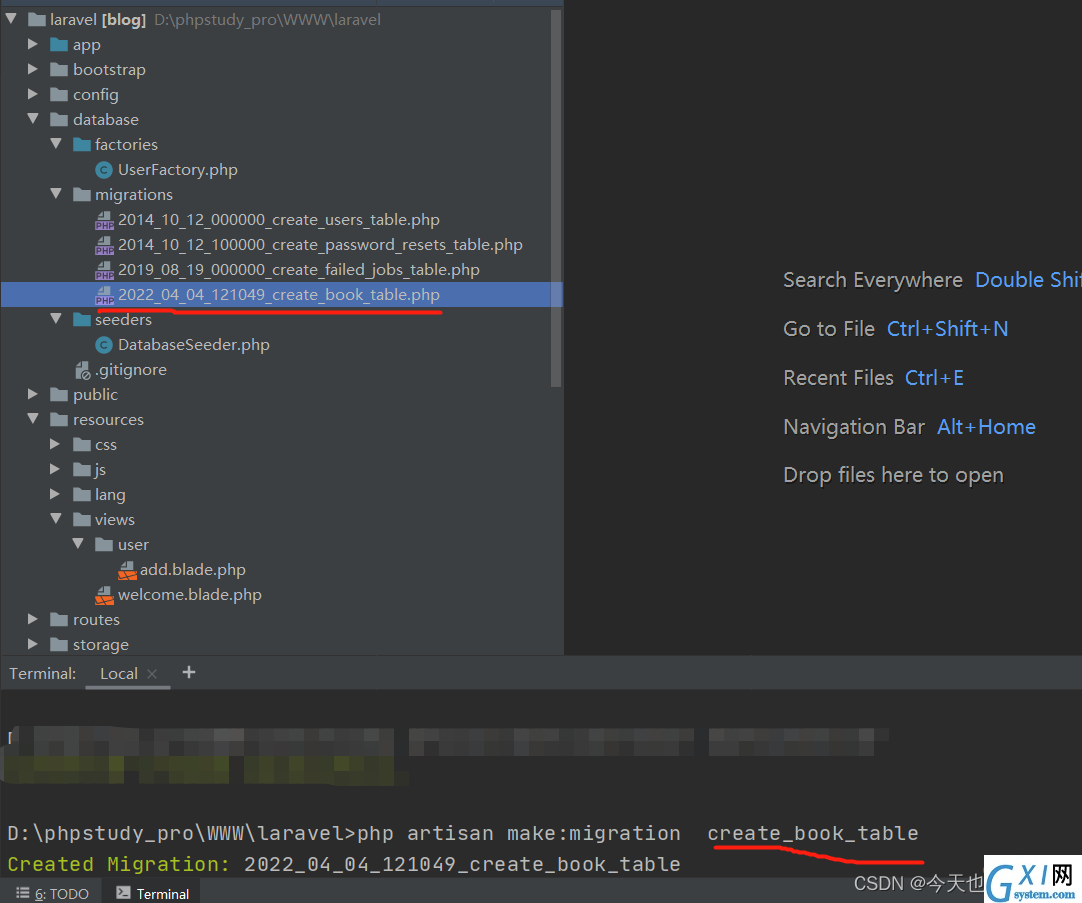The width and height of the screenshot is (1082, 903).
Task: Select 2022_04_04_121049_create_book_table.php file
Action: [279, 295]
